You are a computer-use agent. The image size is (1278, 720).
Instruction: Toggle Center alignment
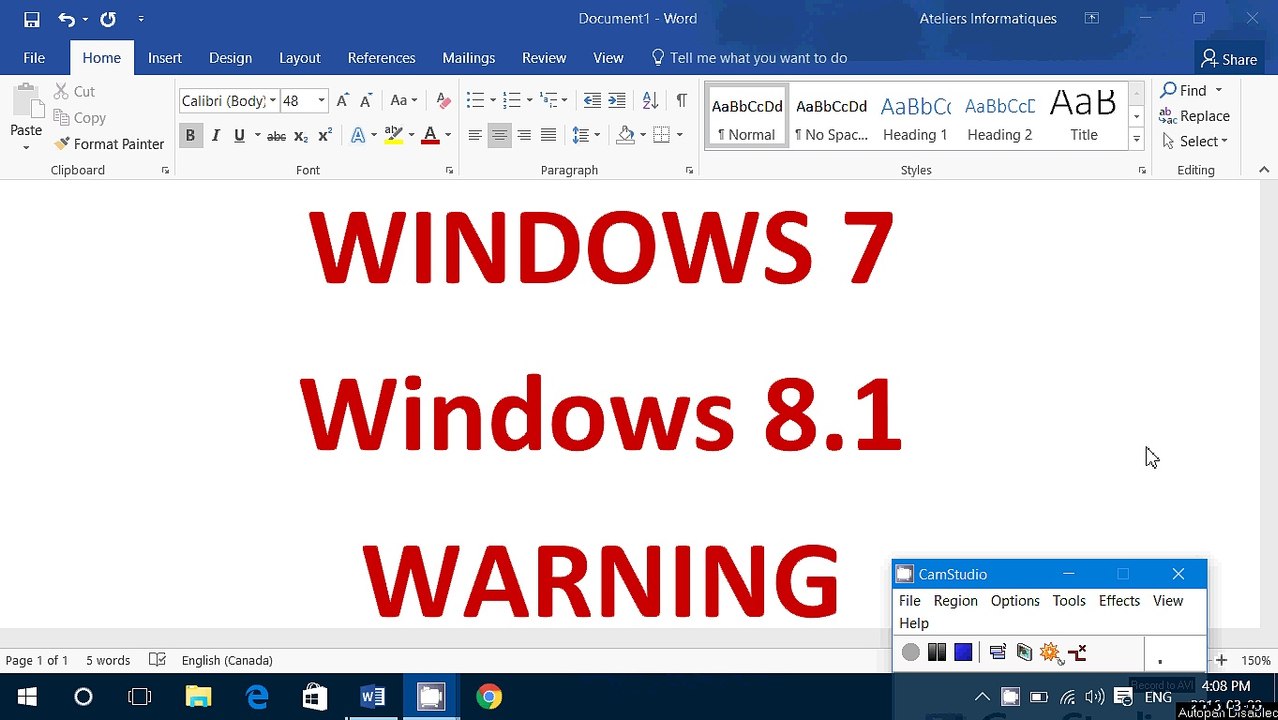[x=499, y=135]
